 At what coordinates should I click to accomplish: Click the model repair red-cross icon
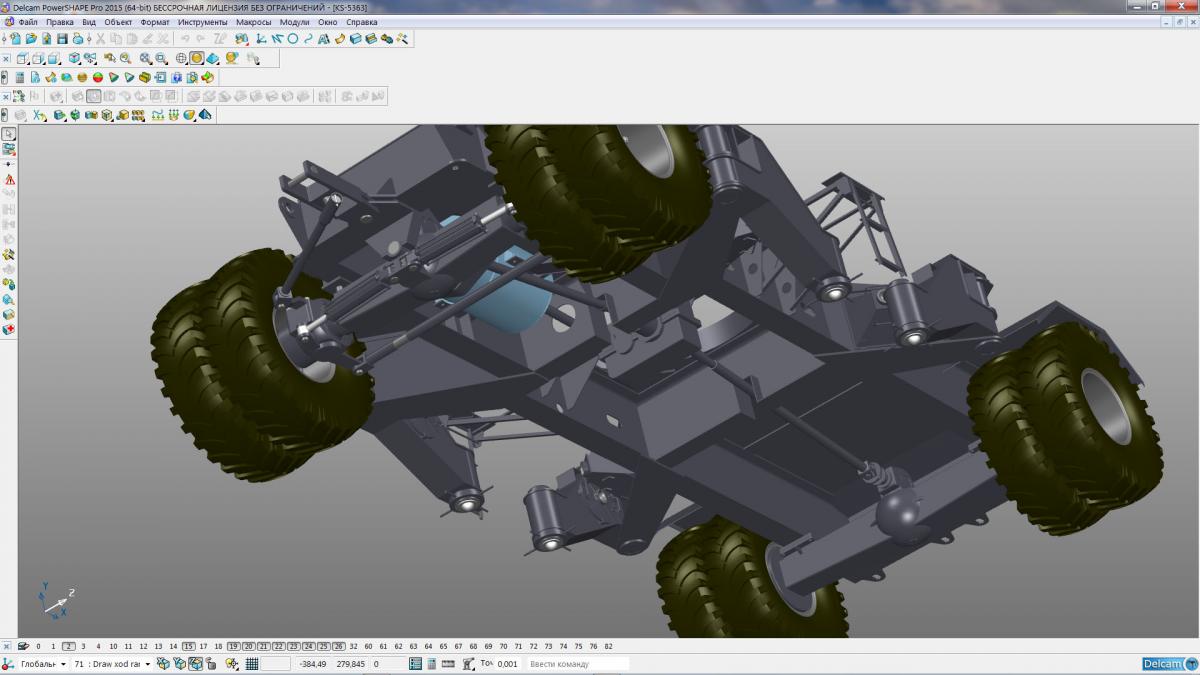click(9, 329)
